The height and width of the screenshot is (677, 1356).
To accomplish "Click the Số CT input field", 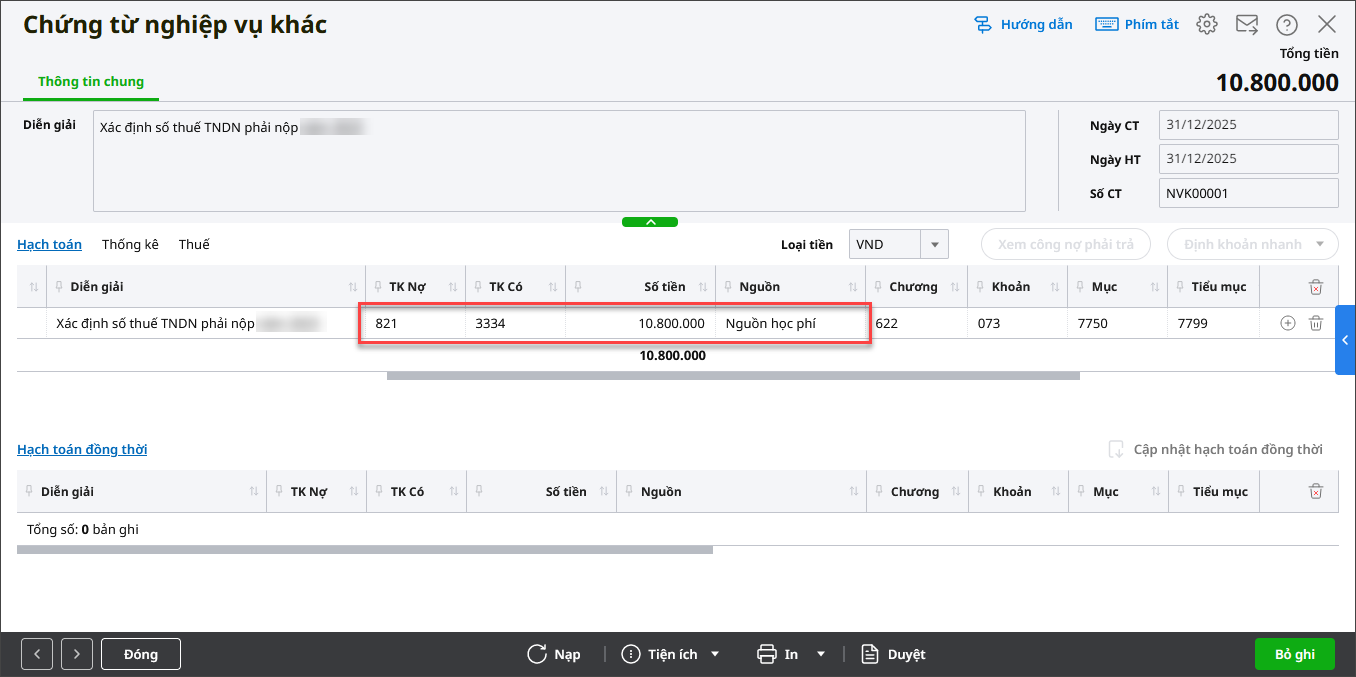I will pos(1248,193).
